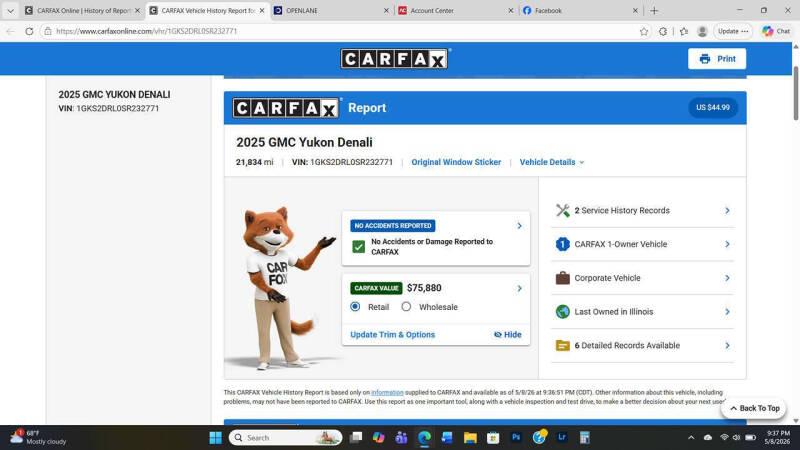
Task: Click the No Accidents Reported badge
Action: pyautogui.click(x=392, y=226)
